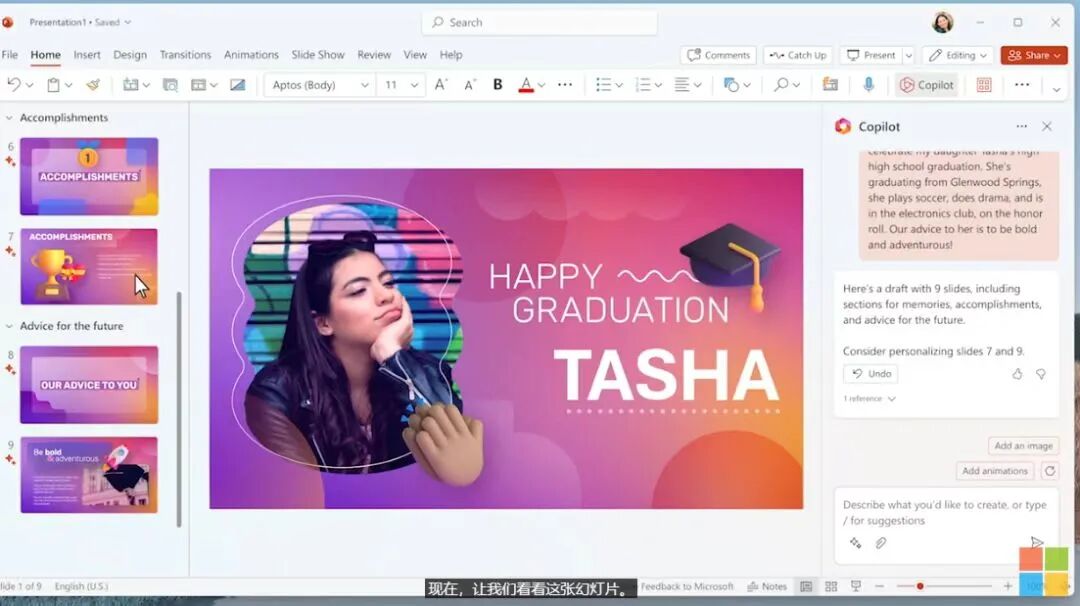This screenshot has height=606, width=1080.
Task: Click thumbs up on Copilot response
Action: 1017,374
